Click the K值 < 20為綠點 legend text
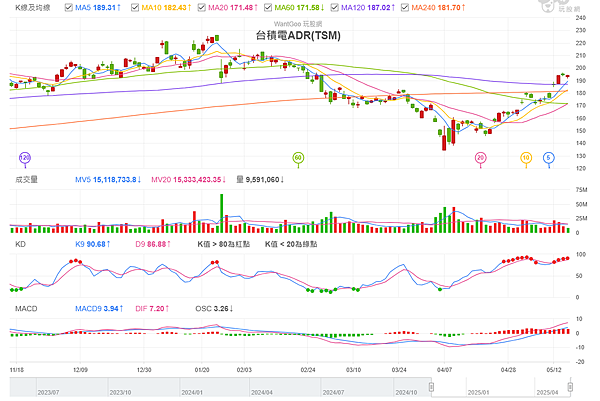 click(291, 244)
